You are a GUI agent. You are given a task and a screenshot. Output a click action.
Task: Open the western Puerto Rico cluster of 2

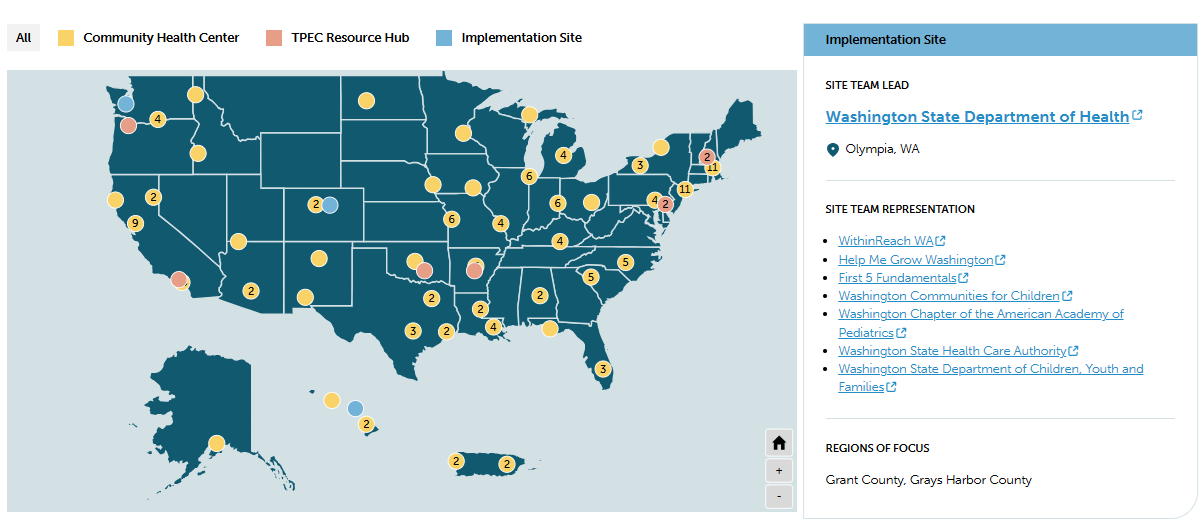click(456, 461)
